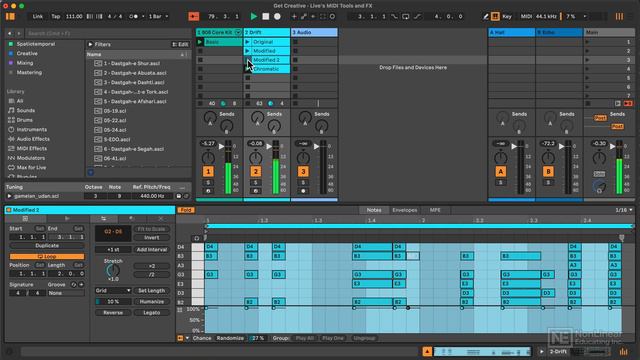Click the Duplicate loop button

[47, 246]
